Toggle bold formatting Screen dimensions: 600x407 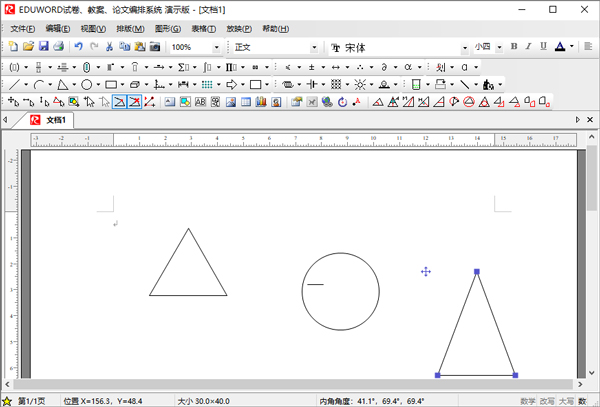pos(514,47)
